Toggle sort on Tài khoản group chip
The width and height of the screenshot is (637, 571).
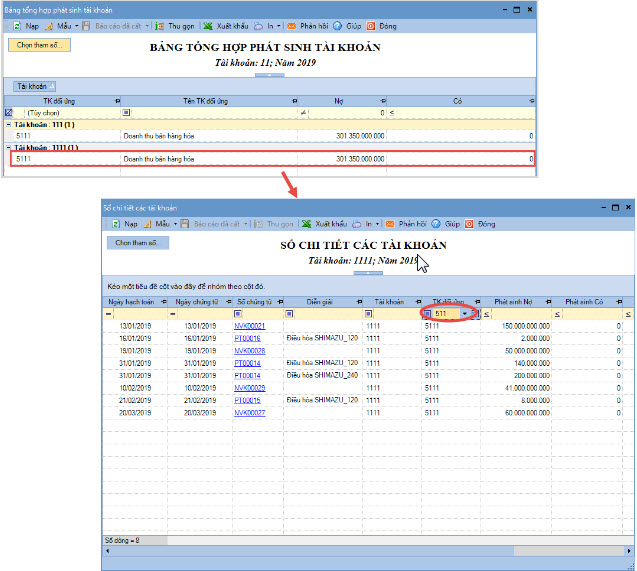35,86
